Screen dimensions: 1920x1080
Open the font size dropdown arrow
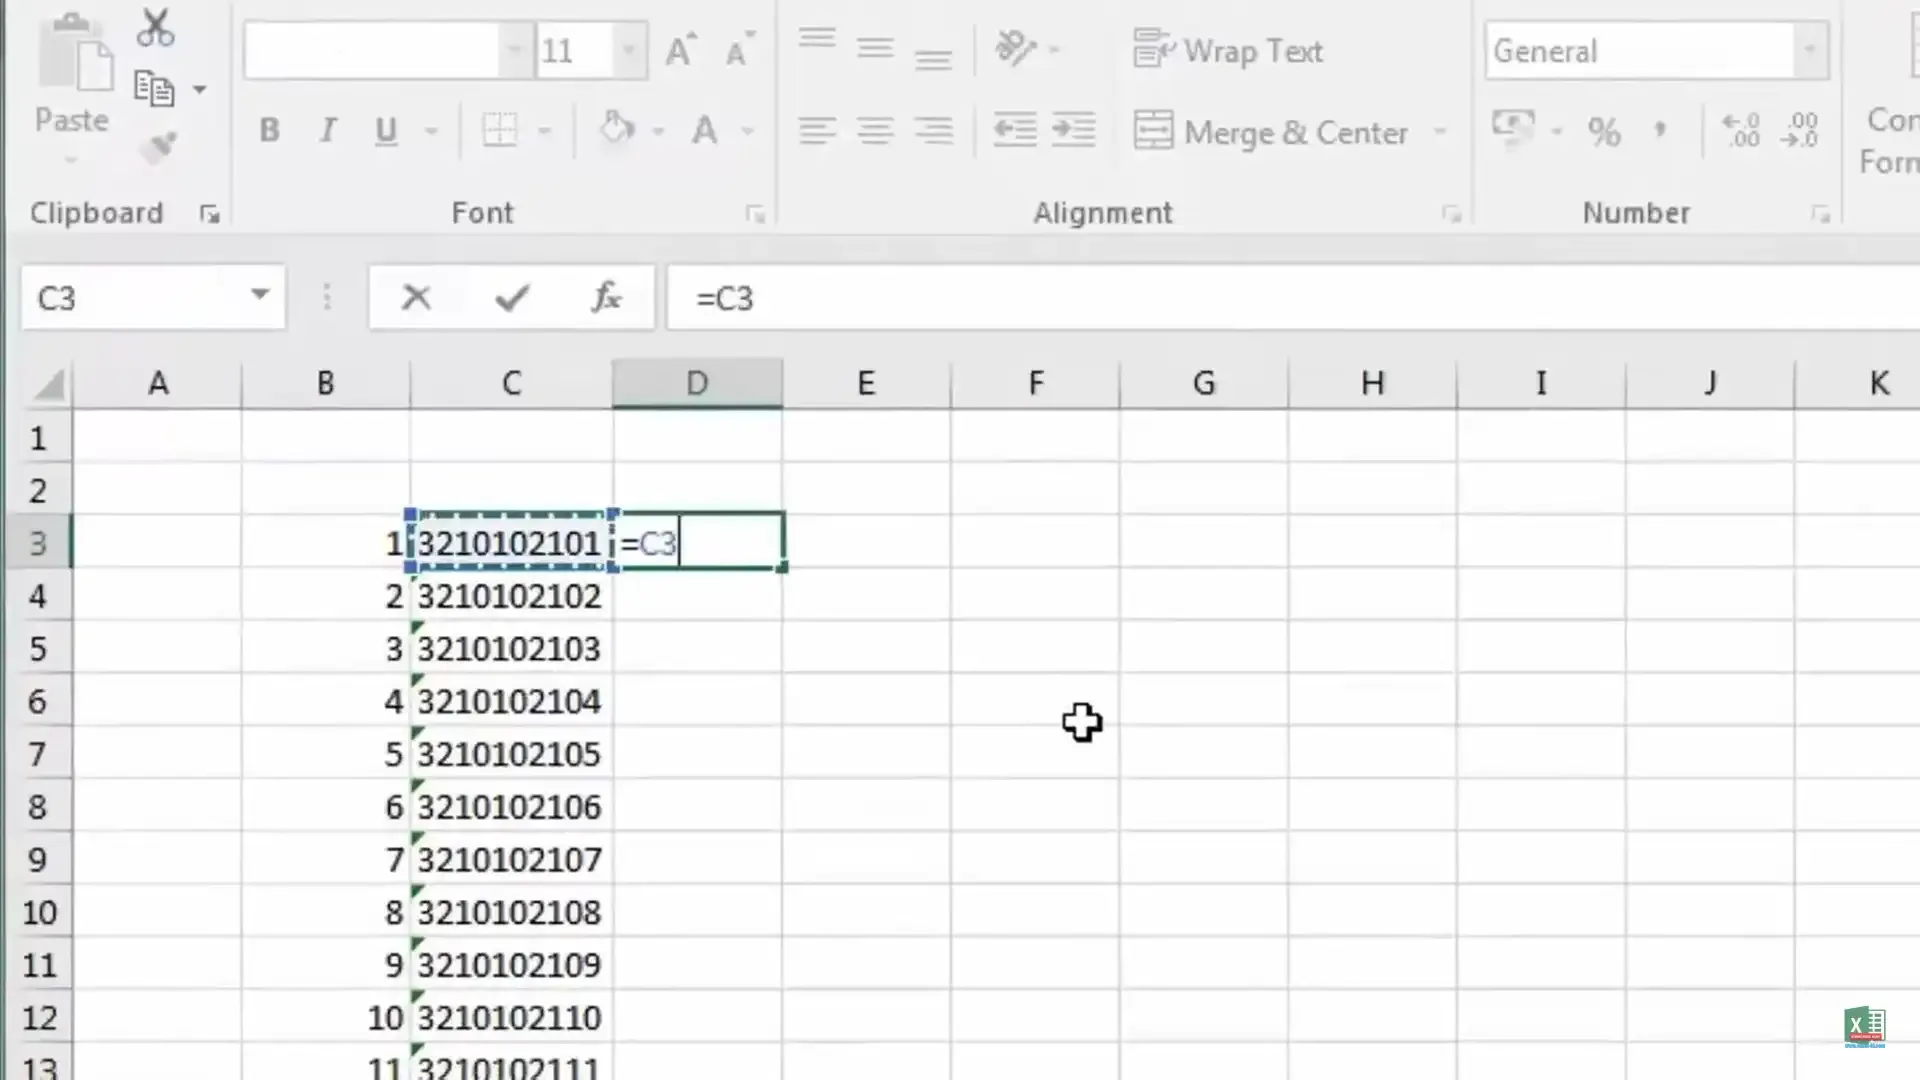pos(629,50)
